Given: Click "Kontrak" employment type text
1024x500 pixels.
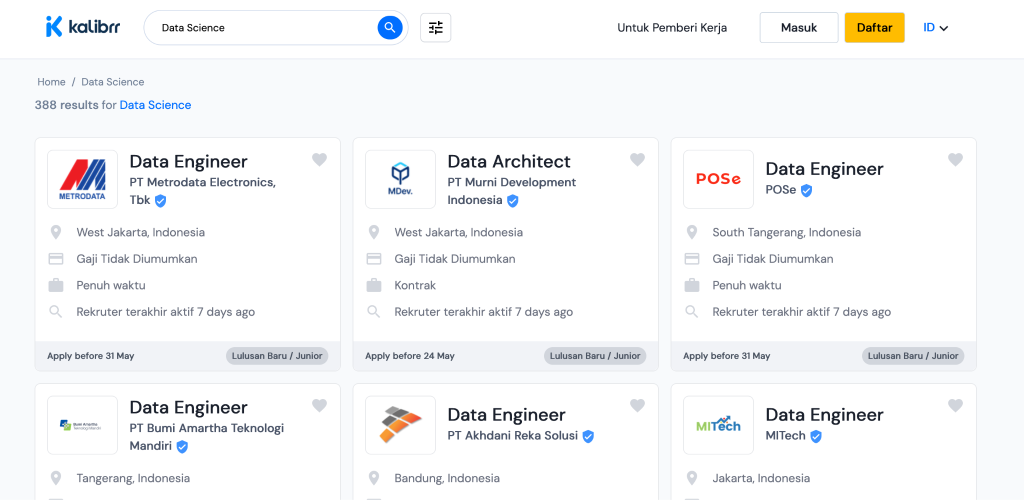Looking at the screenshot, I should pos(415,285).
